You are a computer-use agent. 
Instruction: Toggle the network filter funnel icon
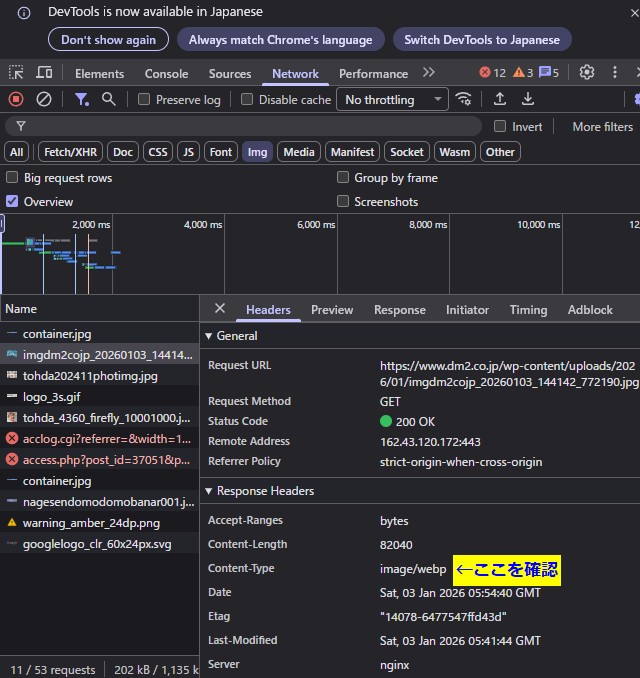pos(82,99)
